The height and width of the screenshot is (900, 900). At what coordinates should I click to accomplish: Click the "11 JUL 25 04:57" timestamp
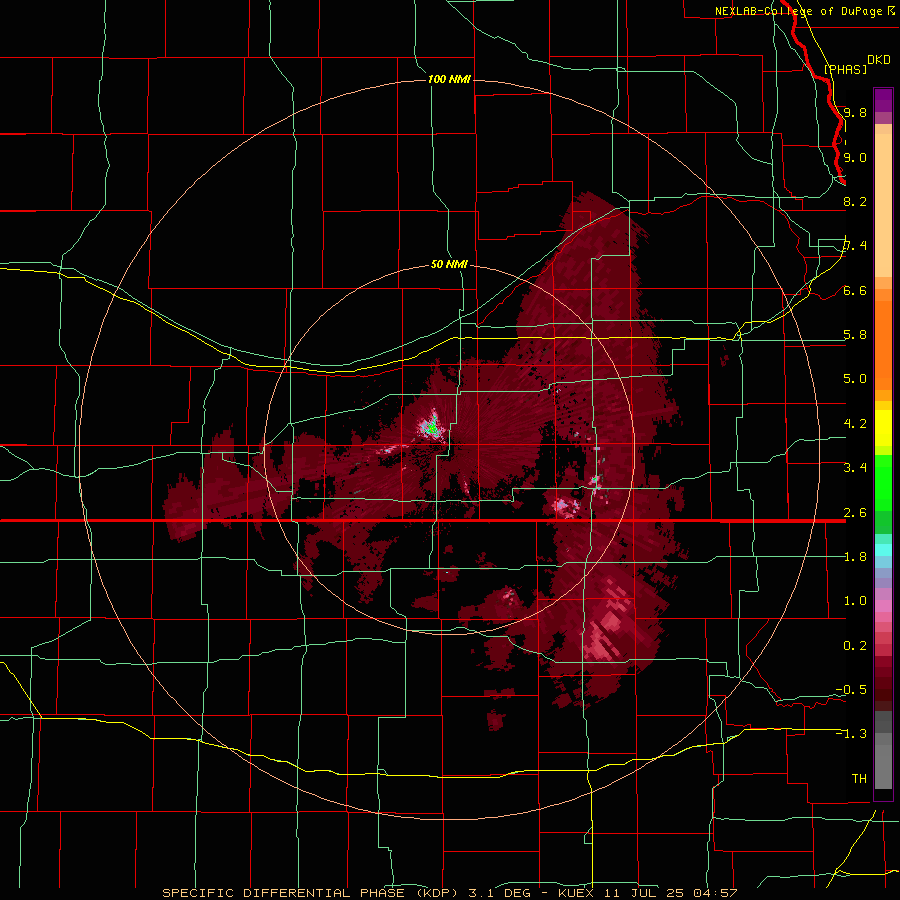coord(671,893)
